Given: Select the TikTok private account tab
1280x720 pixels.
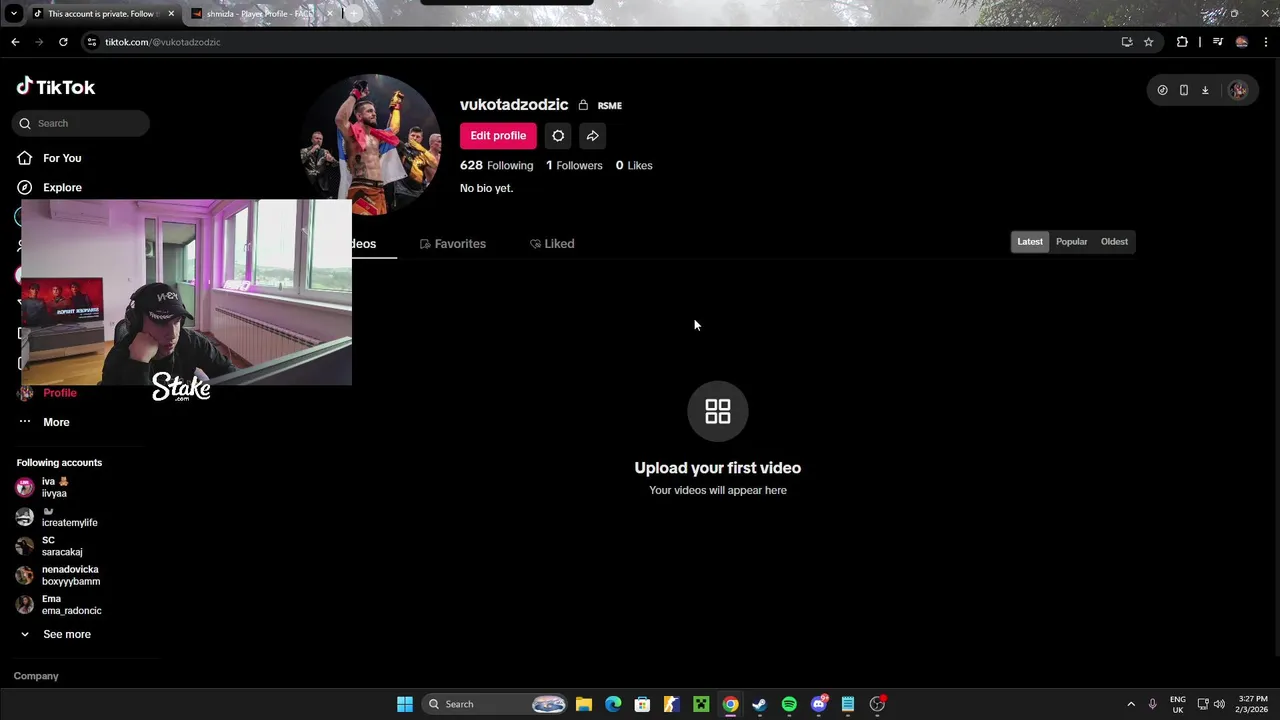Looking at the screenshot, I should (103, 14).
